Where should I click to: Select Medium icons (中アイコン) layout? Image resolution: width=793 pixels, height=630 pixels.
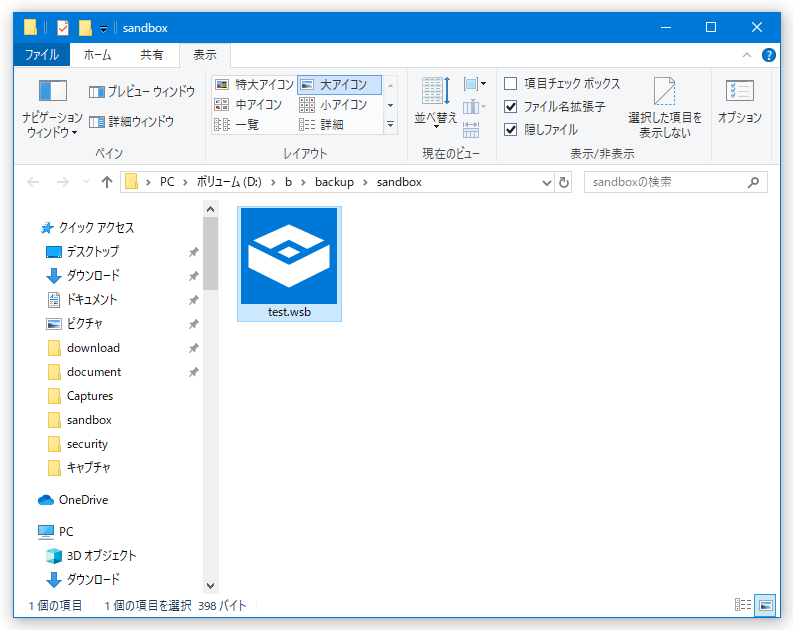[248, 105]
